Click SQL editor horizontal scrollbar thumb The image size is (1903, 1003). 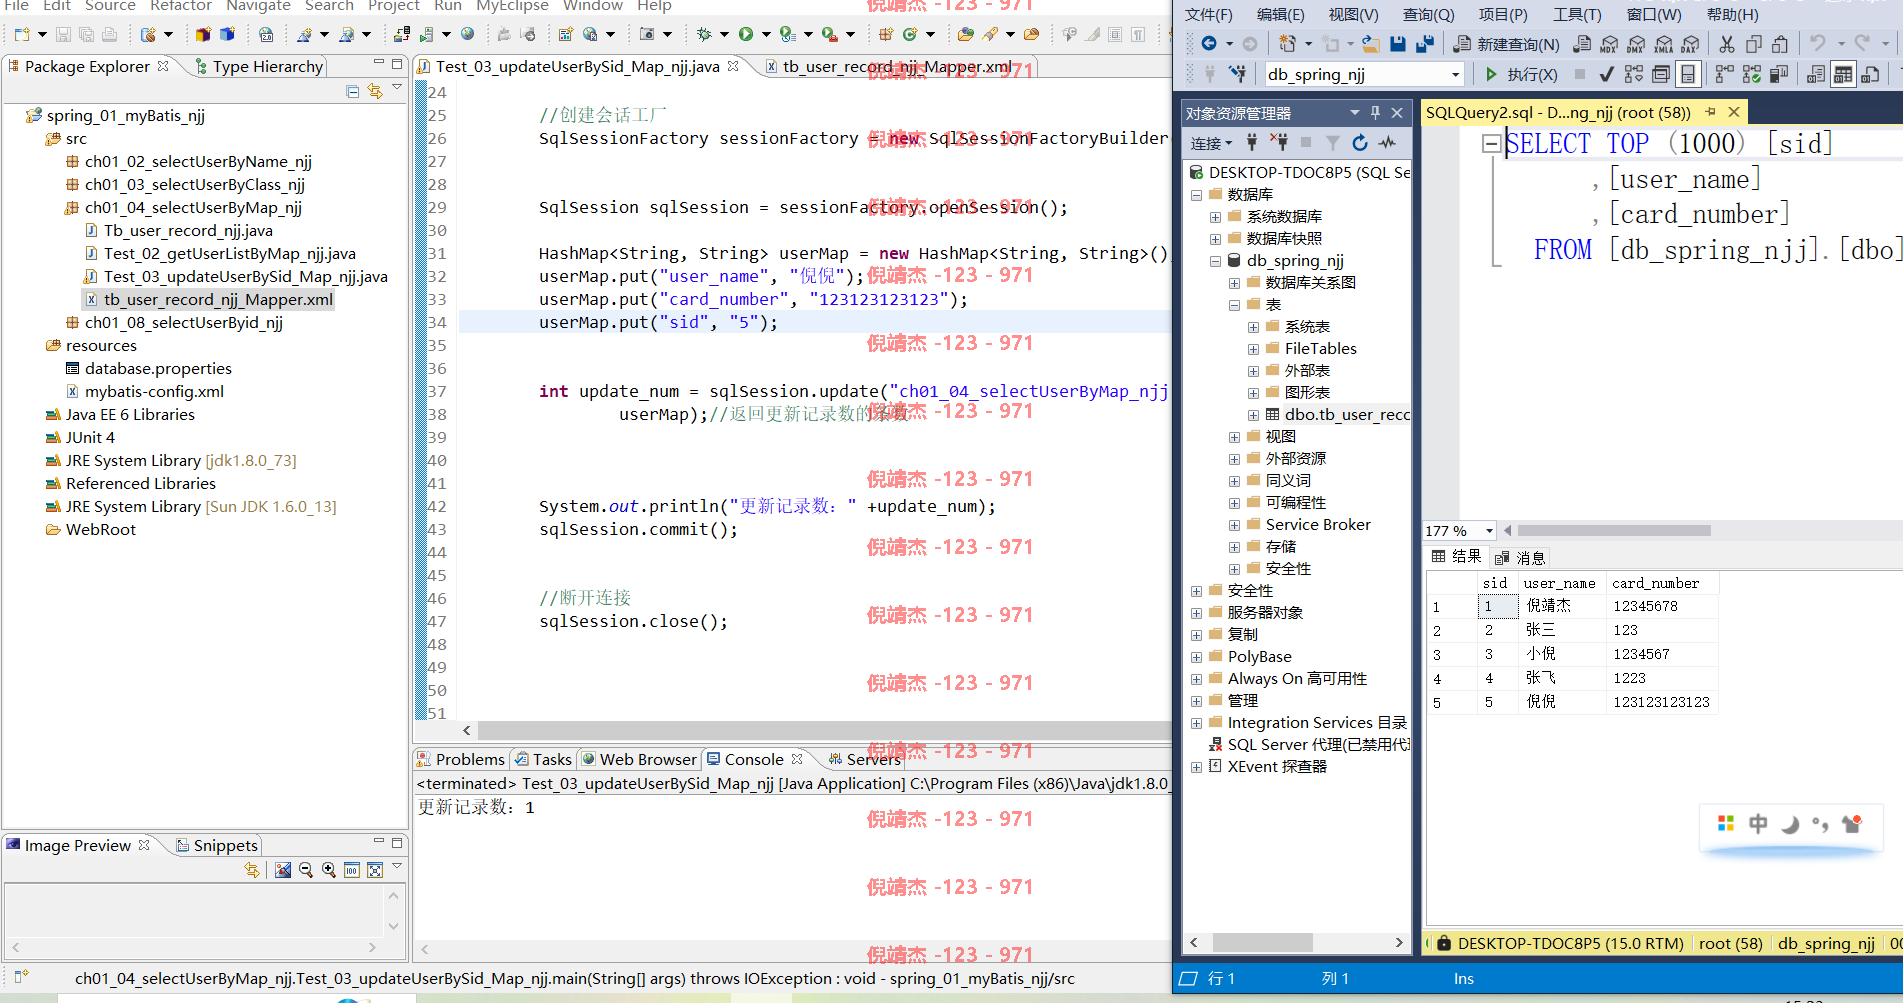pos(1614,531)
